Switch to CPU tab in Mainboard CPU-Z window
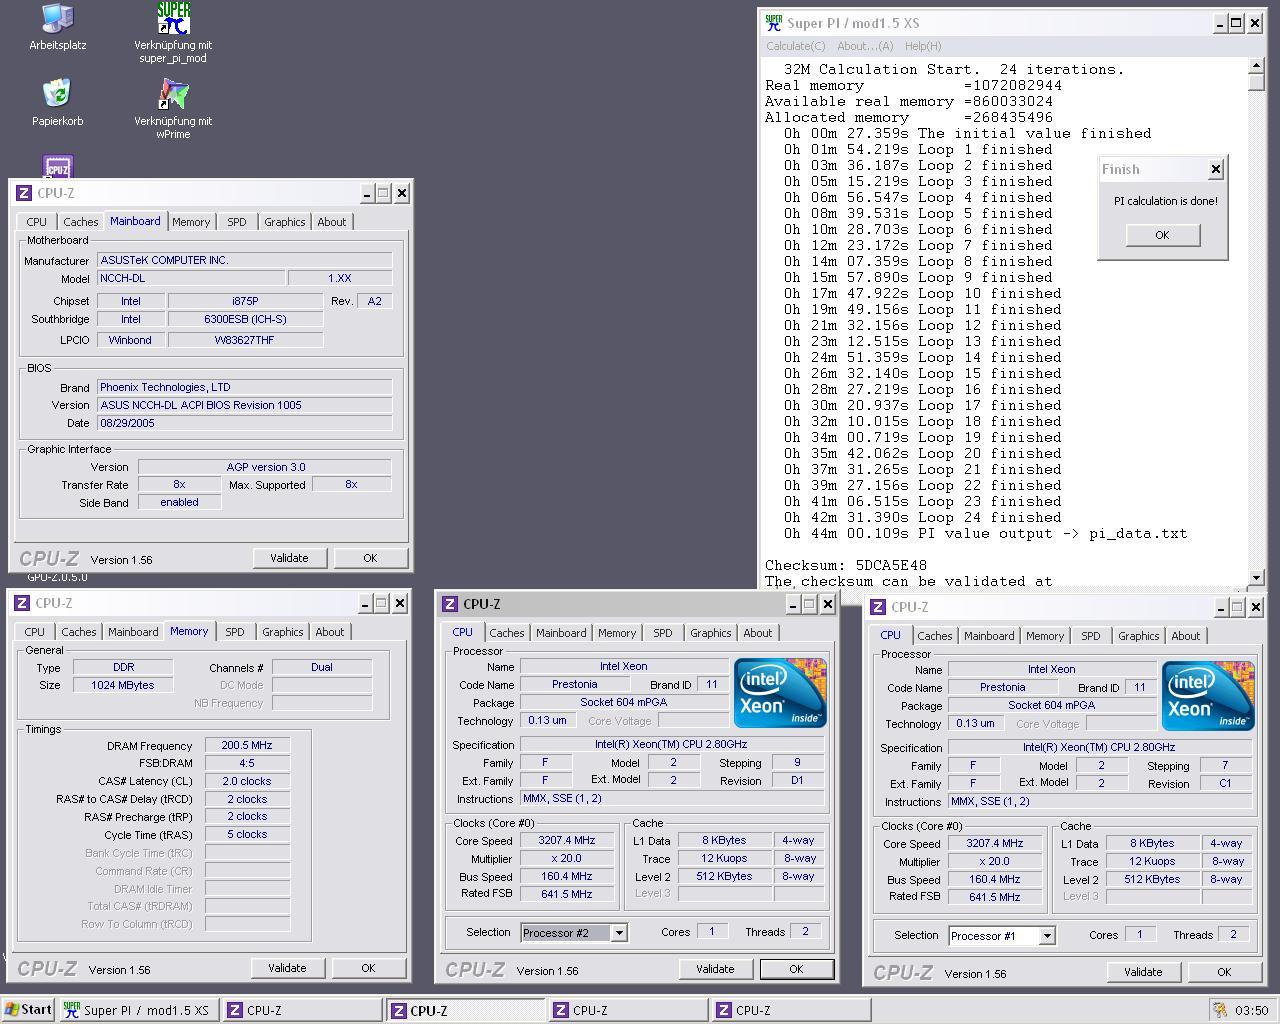Screen dimensions: 1280x1024 [36, 222]
